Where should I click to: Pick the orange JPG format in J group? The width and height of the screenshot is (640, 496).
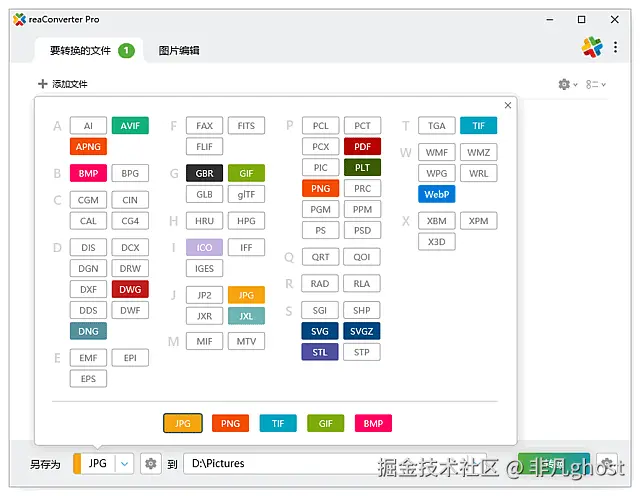[246, 295]
